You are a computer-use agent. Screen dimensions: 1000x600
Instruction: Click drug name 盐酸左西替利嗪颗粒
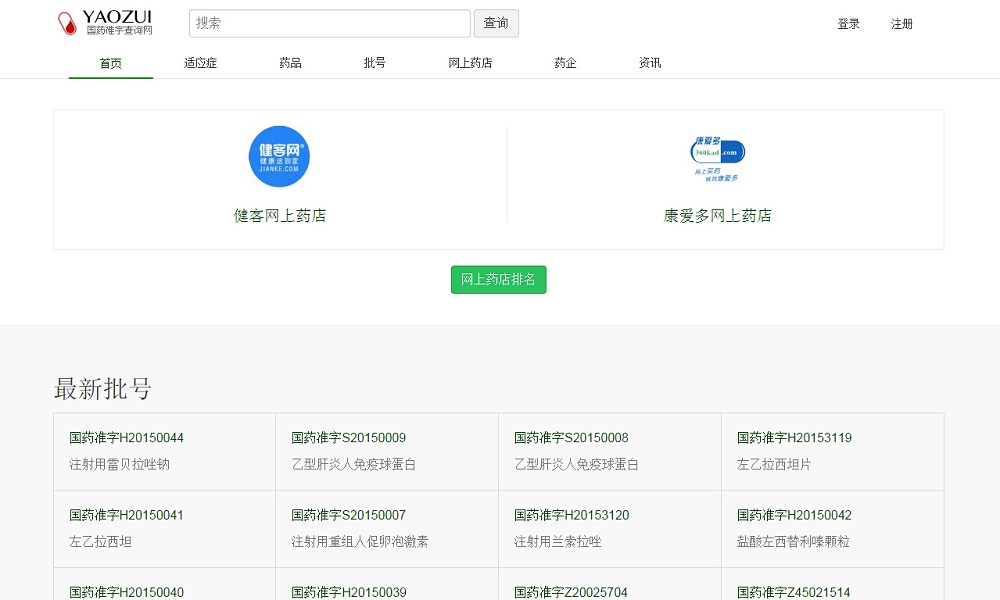793,542
